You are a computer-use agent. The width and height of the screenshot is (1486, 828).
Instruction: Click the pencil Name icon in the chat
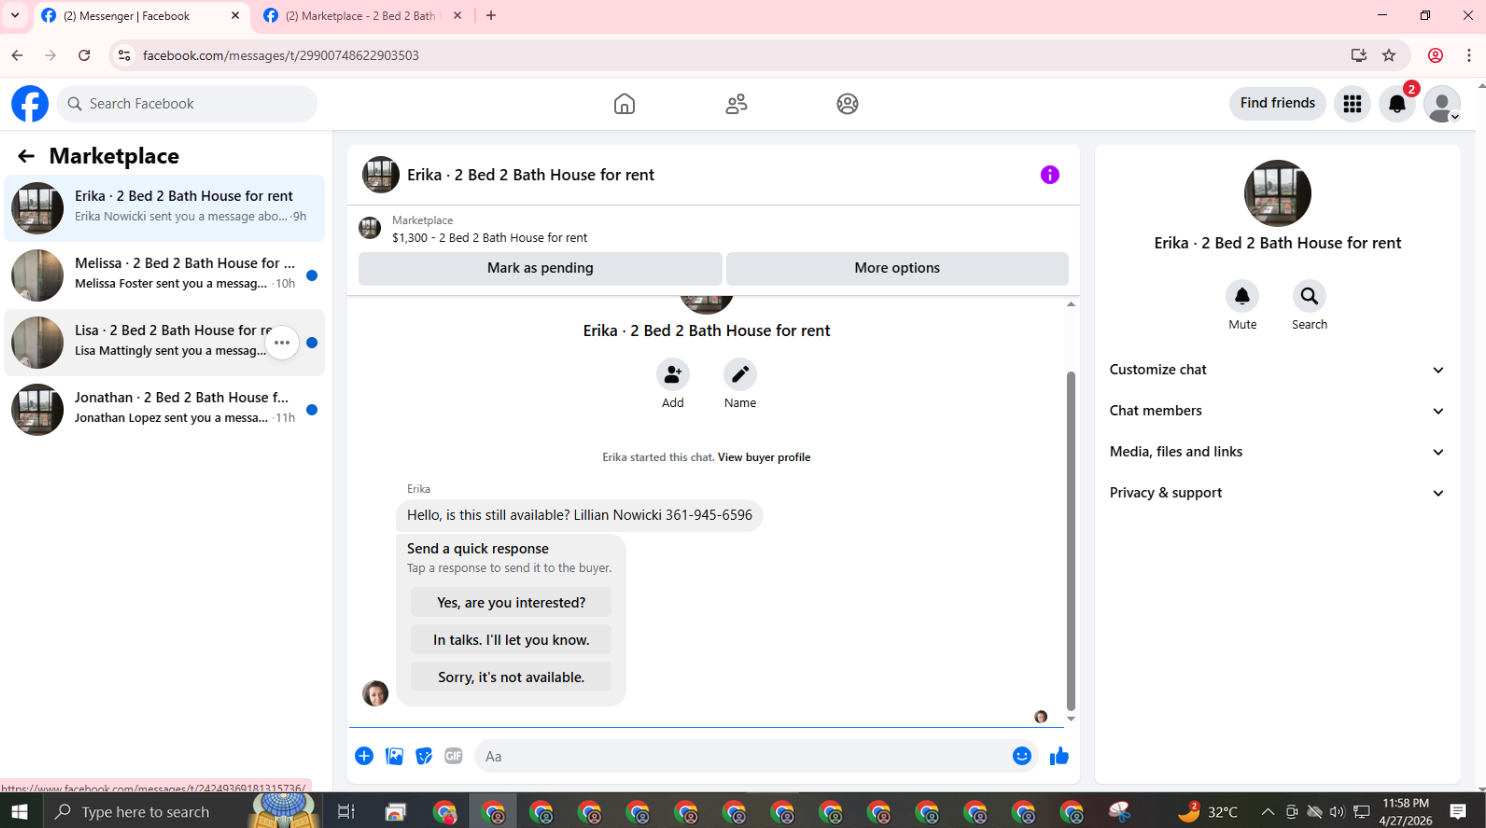(740, 374)
